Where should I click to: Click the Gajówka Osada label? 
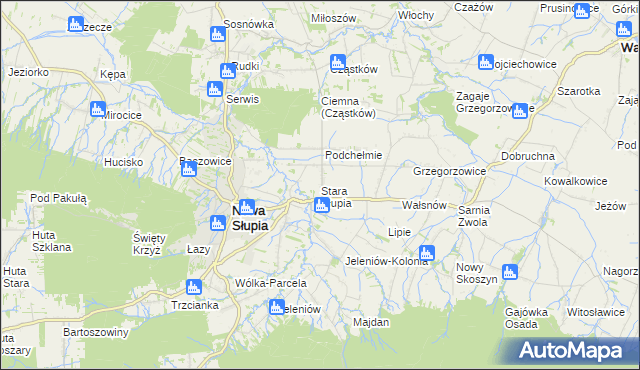tap(526, 318)
